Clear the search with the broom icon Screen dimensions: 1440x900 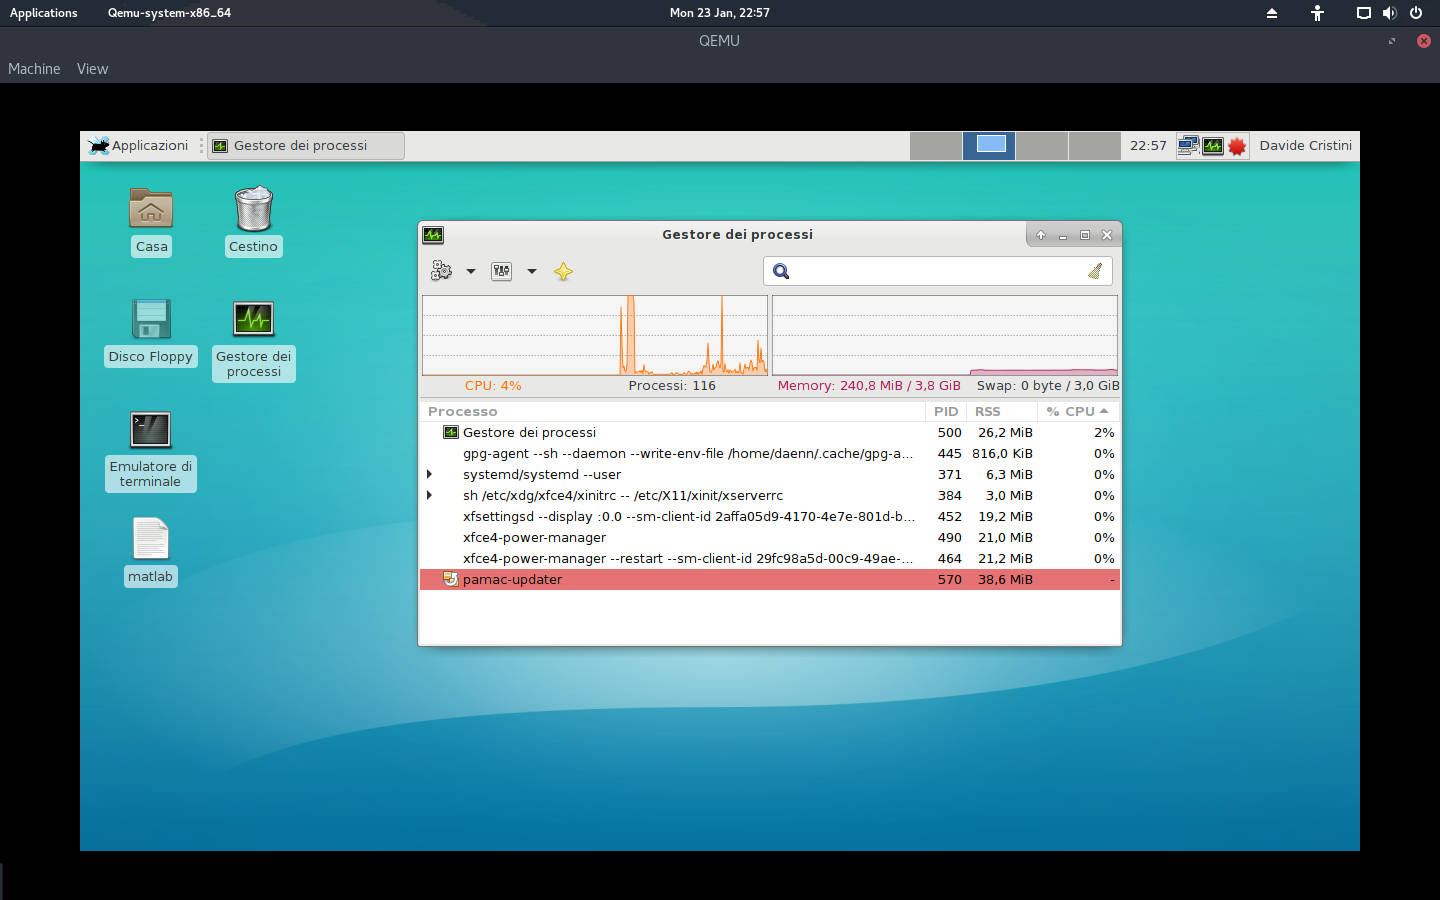pos(1095,271)
